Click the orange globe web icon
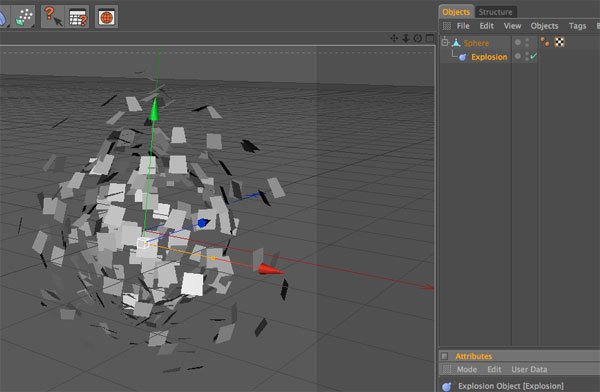 pyautogui.click(x=106, y=16)
